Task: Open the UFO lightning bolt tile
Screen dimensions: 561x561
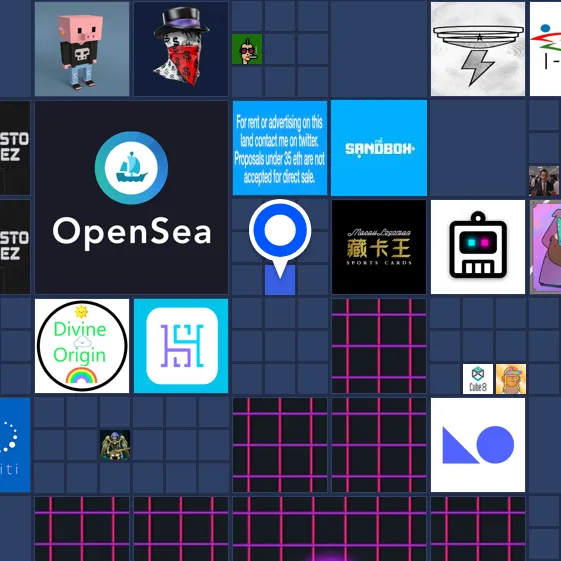Action: (478, 49)
